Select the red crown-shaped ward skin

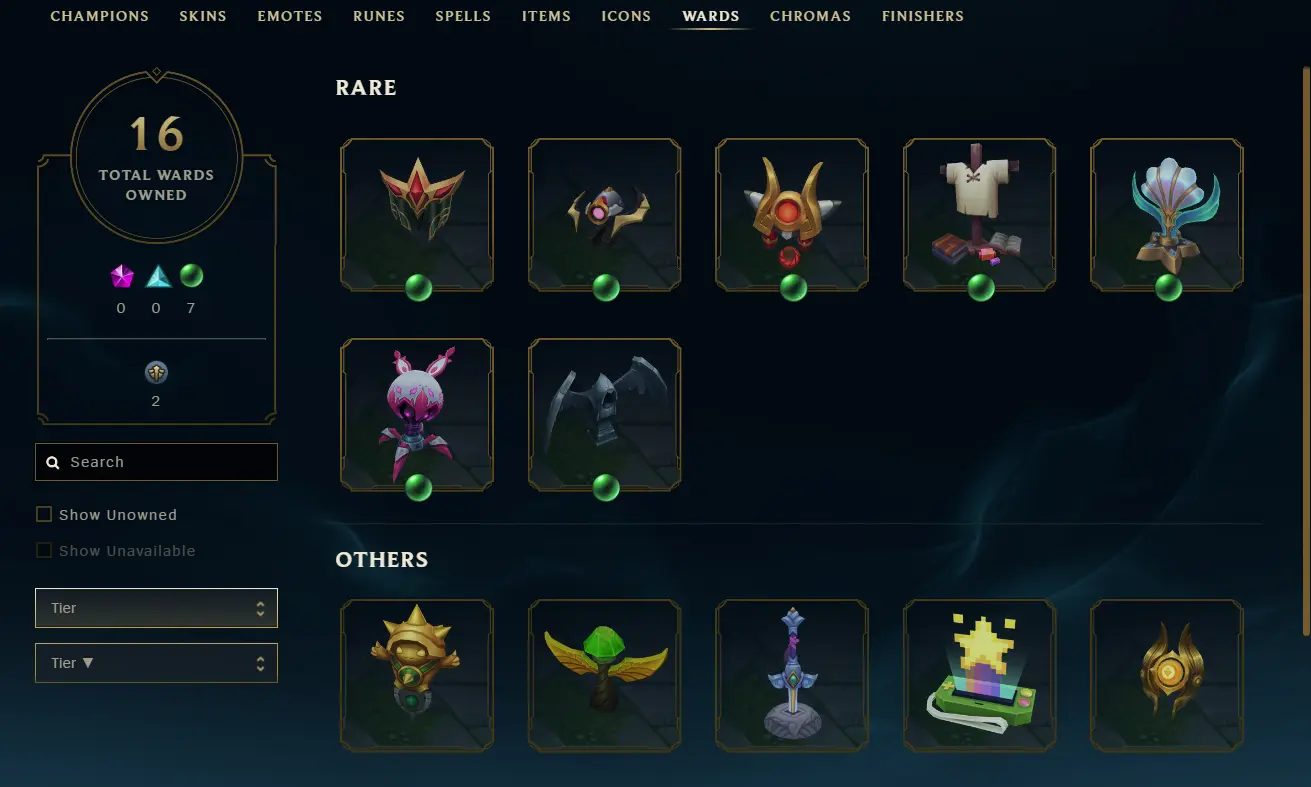(417, 215)
